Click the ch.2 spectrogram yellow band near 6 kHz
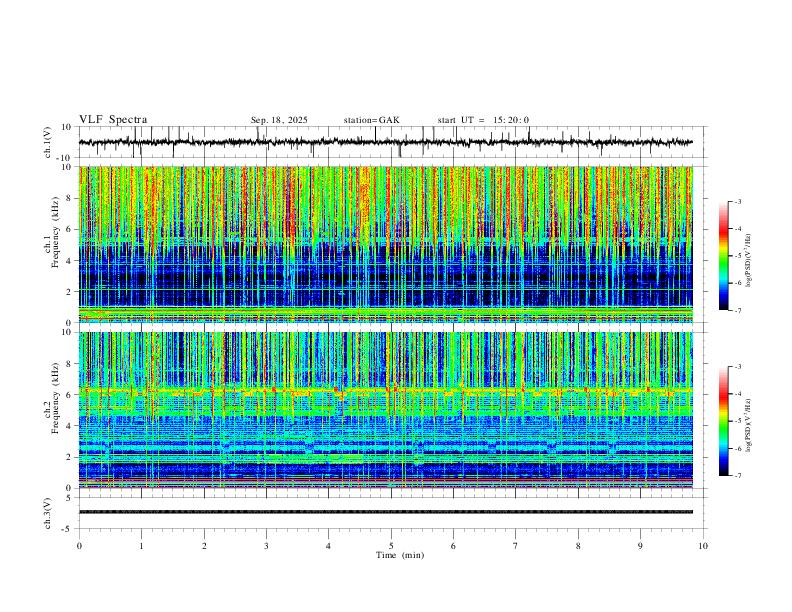The height and width of the screenshot is (612, 792). tap(385, 390)
